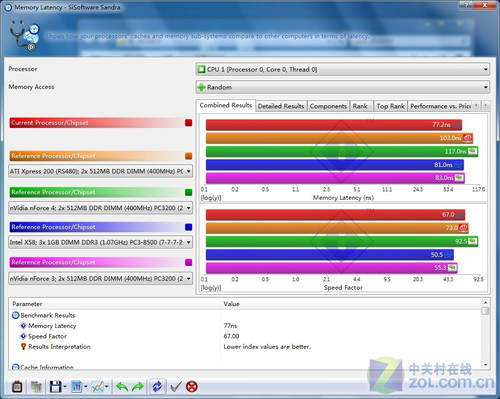Open the Memory Access Random dropdown
500x399 pixels.
coord(343,87)
